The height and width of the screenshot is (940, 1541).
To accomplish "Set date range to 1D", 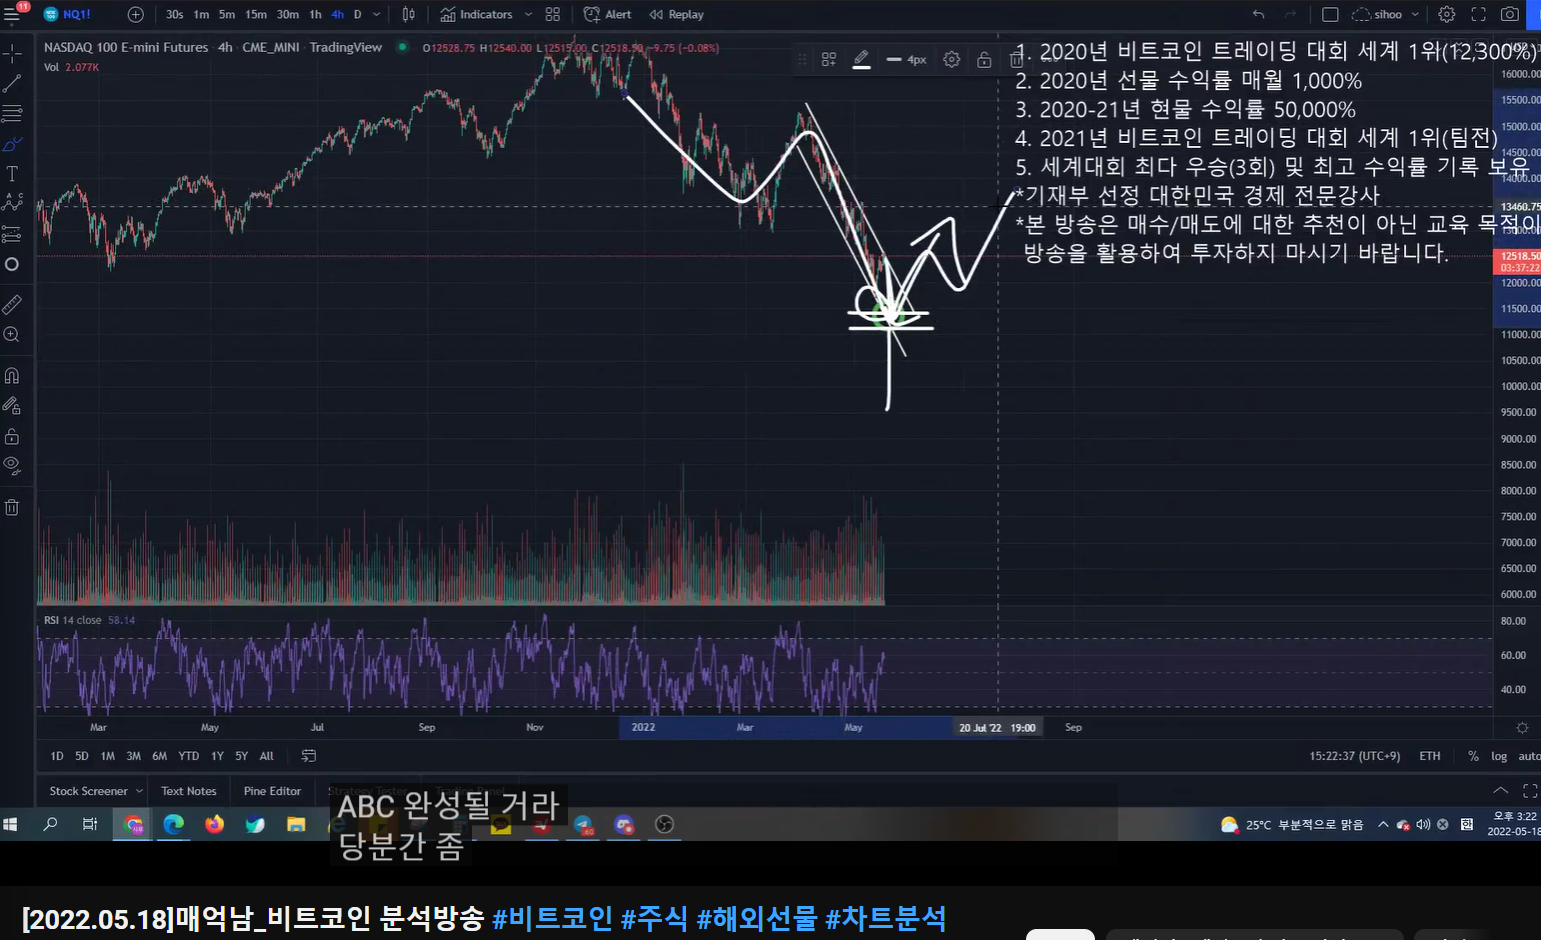I will click(57, 756).
